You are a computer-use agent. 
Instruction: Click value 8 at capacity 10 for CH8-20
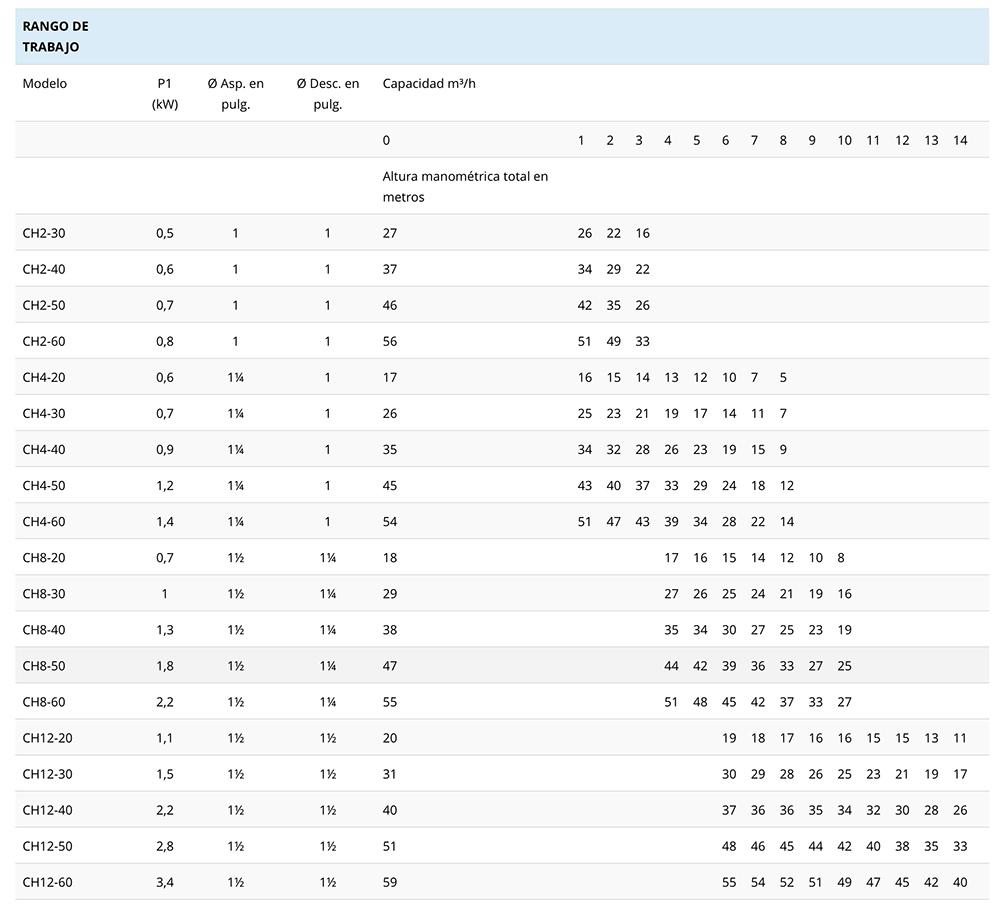841,558
